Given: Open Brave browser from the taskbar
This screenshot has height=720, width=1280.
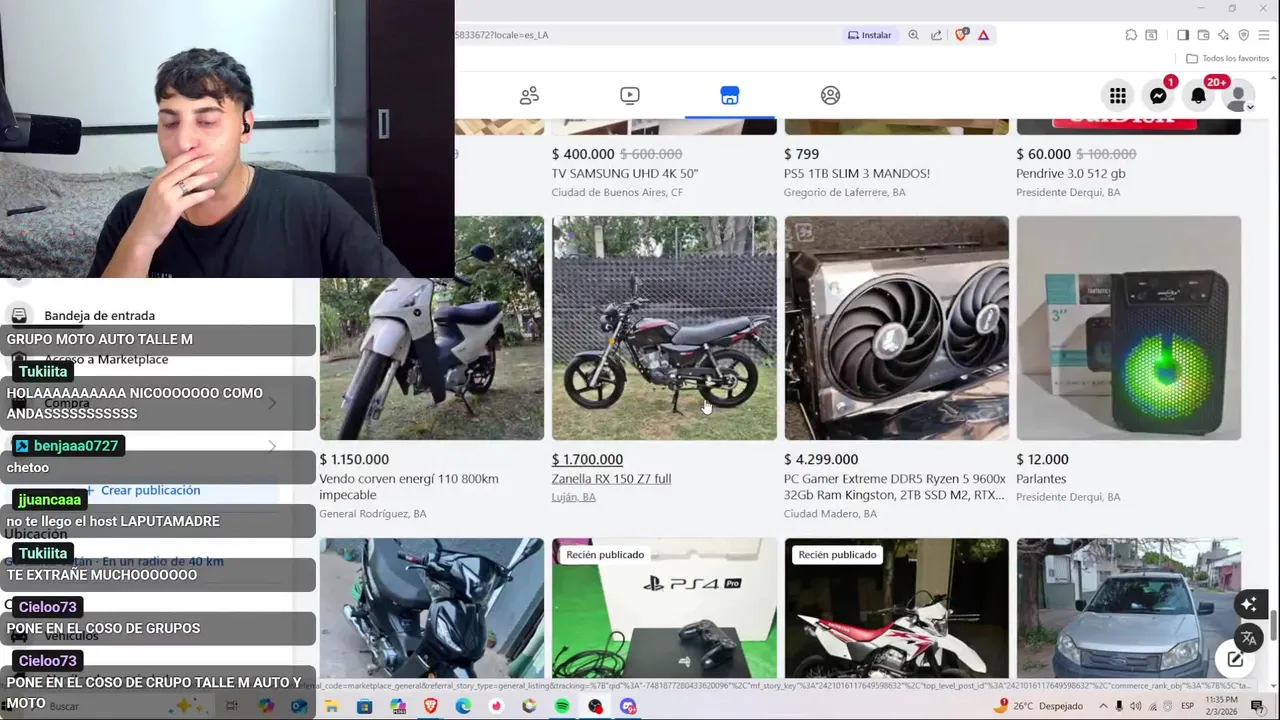Looking at the screenshot, I should pos(431,706).
